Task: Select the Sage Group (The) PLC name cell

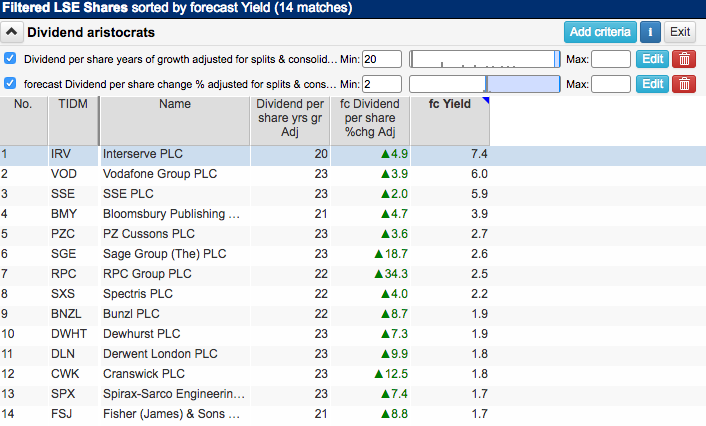Action: [175, 254]
